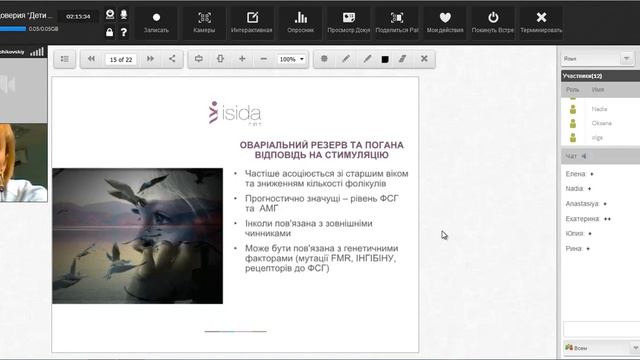Toggle the microphone icon in header
This screenshot has width=640, height=360.
coord(124,15)
